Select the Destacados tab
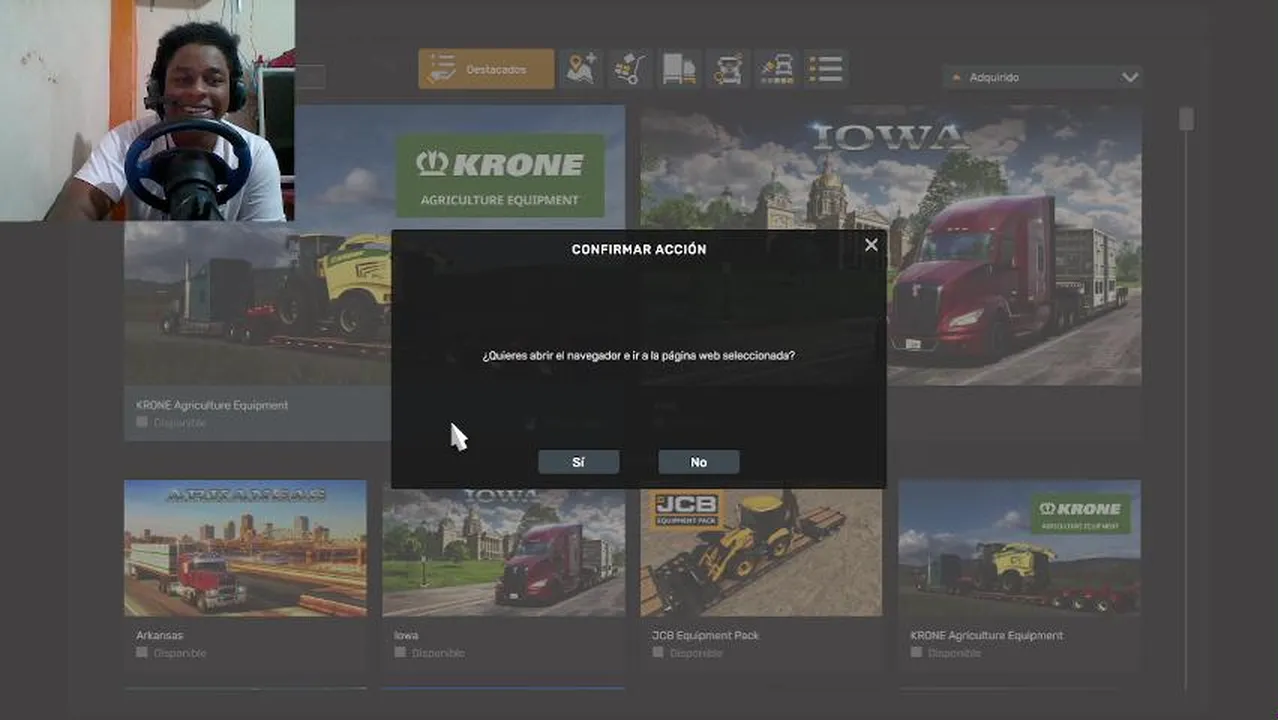 (486, 69)
